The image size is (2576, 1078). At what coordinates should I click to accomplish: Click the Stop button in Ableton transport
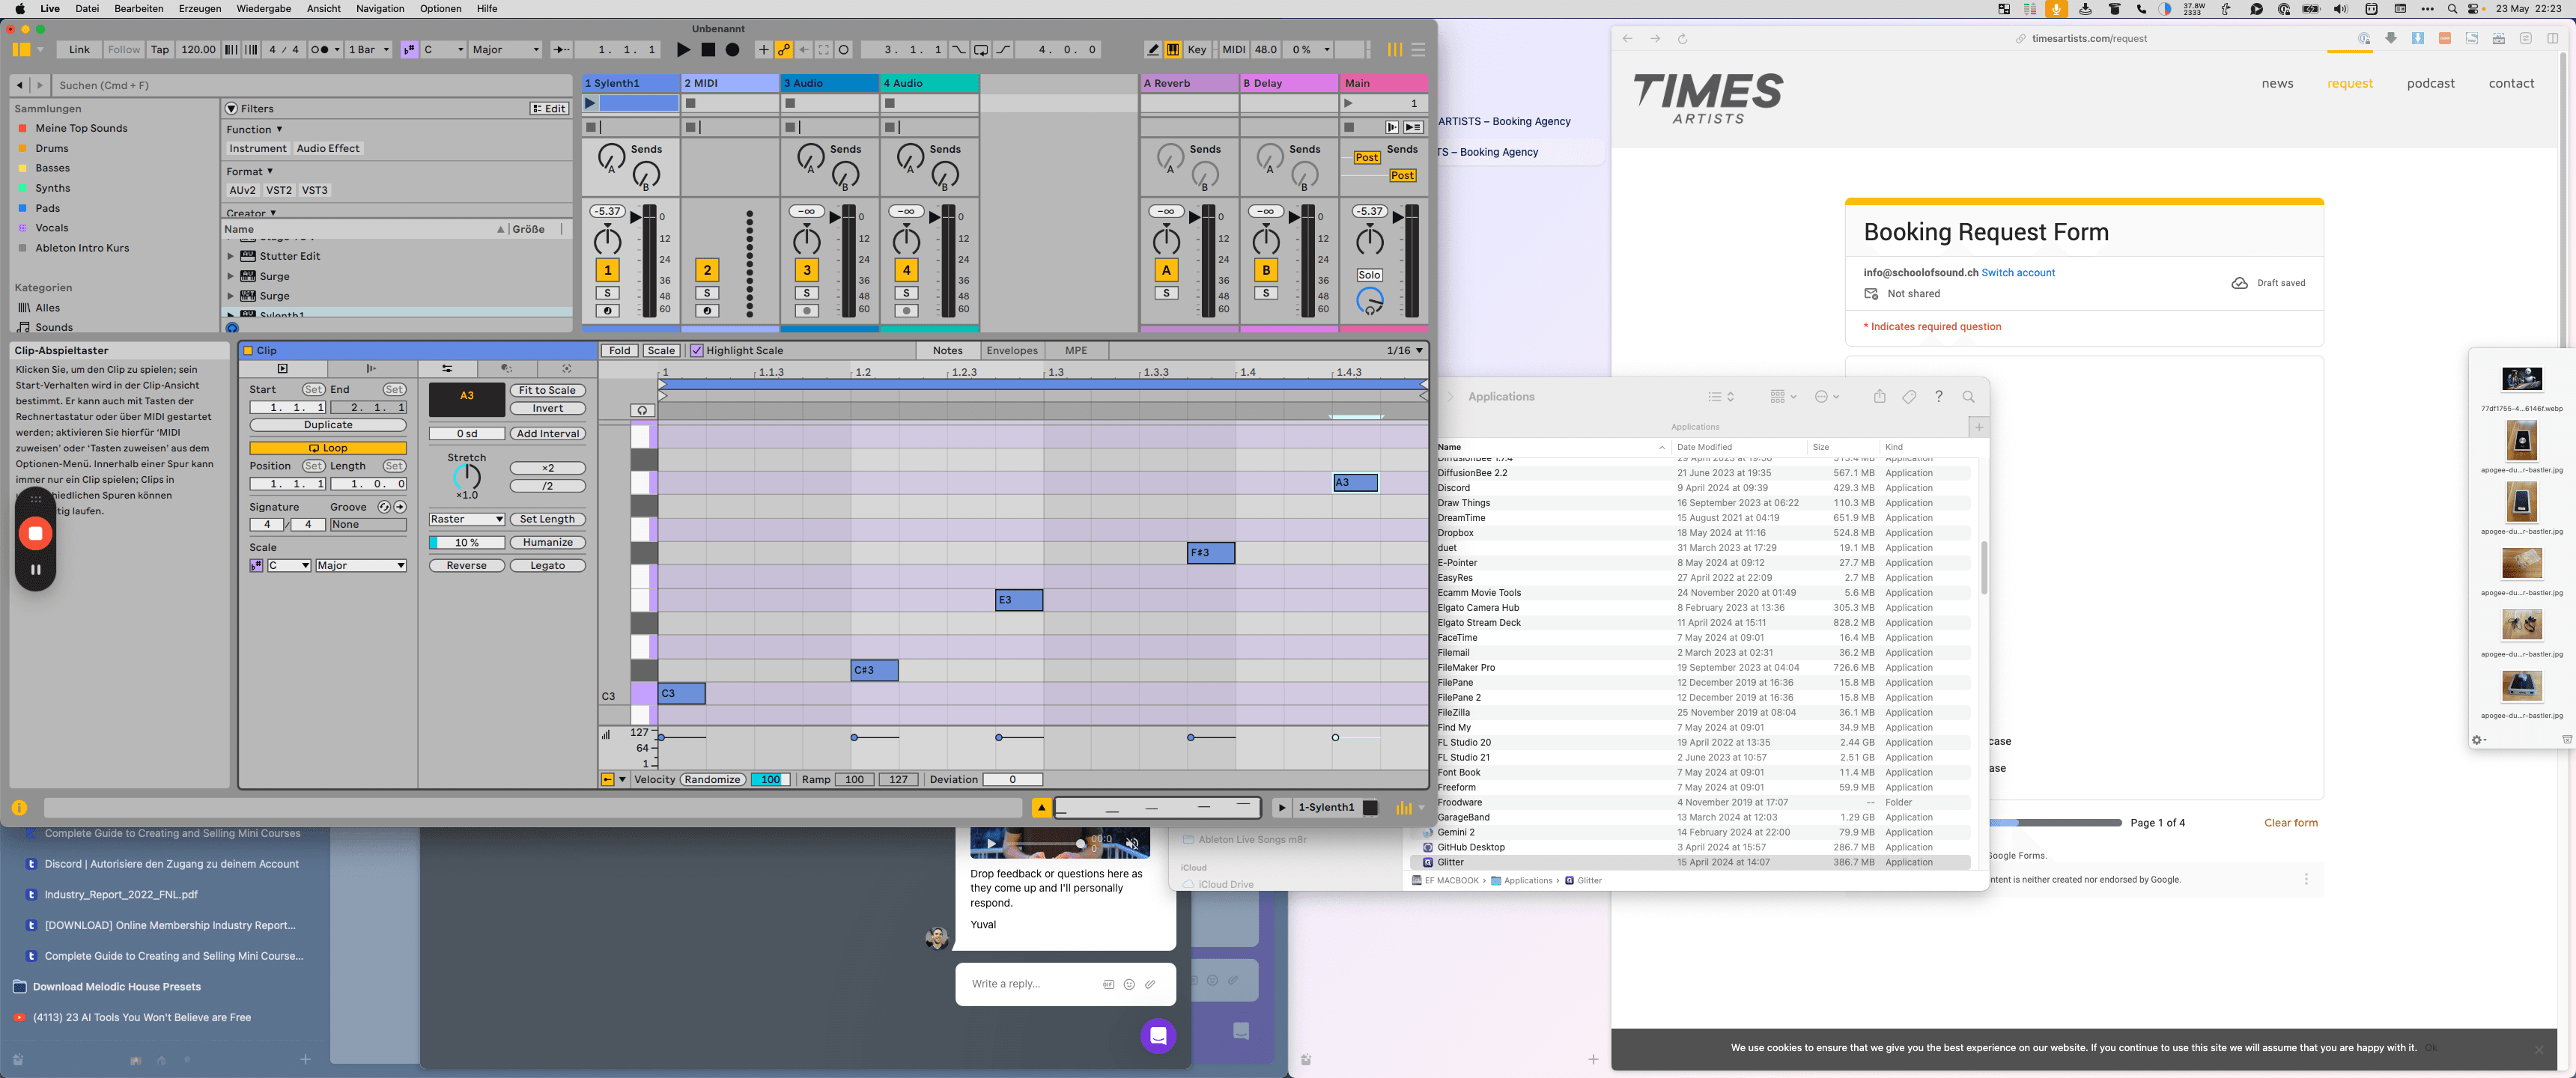coord(708,49)
